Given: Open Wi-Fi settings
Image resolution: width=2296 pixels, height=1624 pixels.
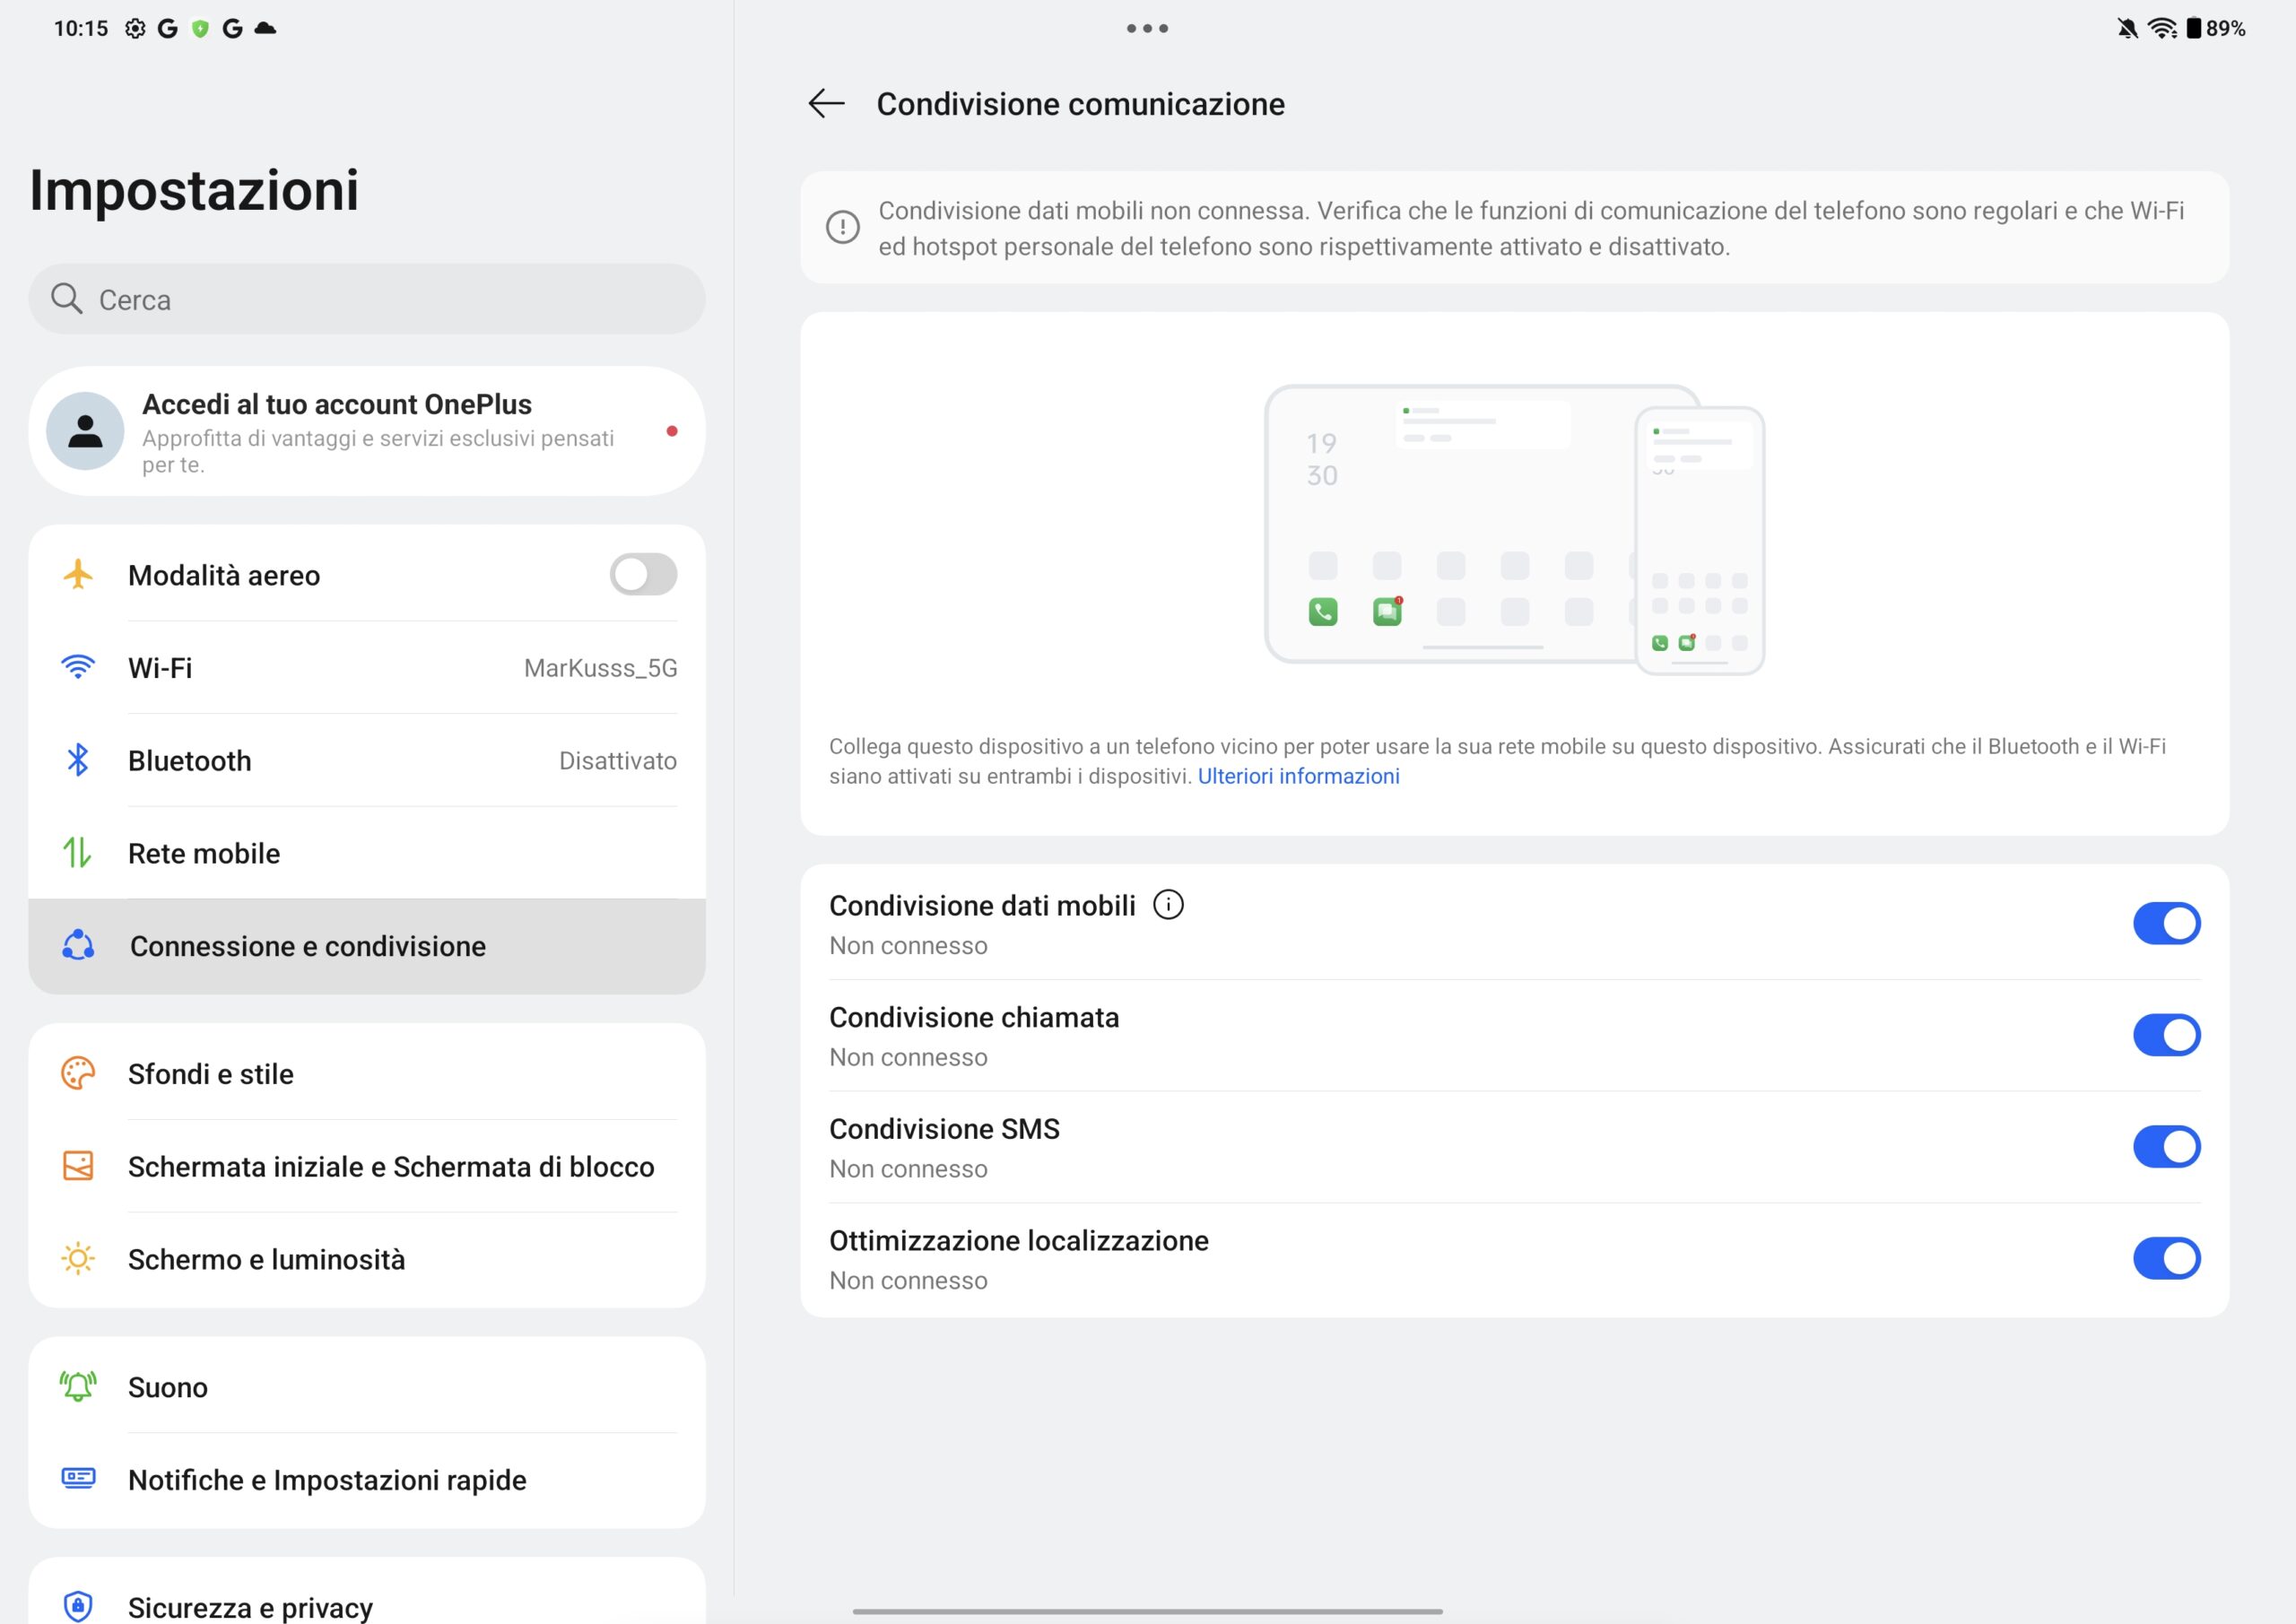Looking at the screenshot, I should [x=367, y=667].
